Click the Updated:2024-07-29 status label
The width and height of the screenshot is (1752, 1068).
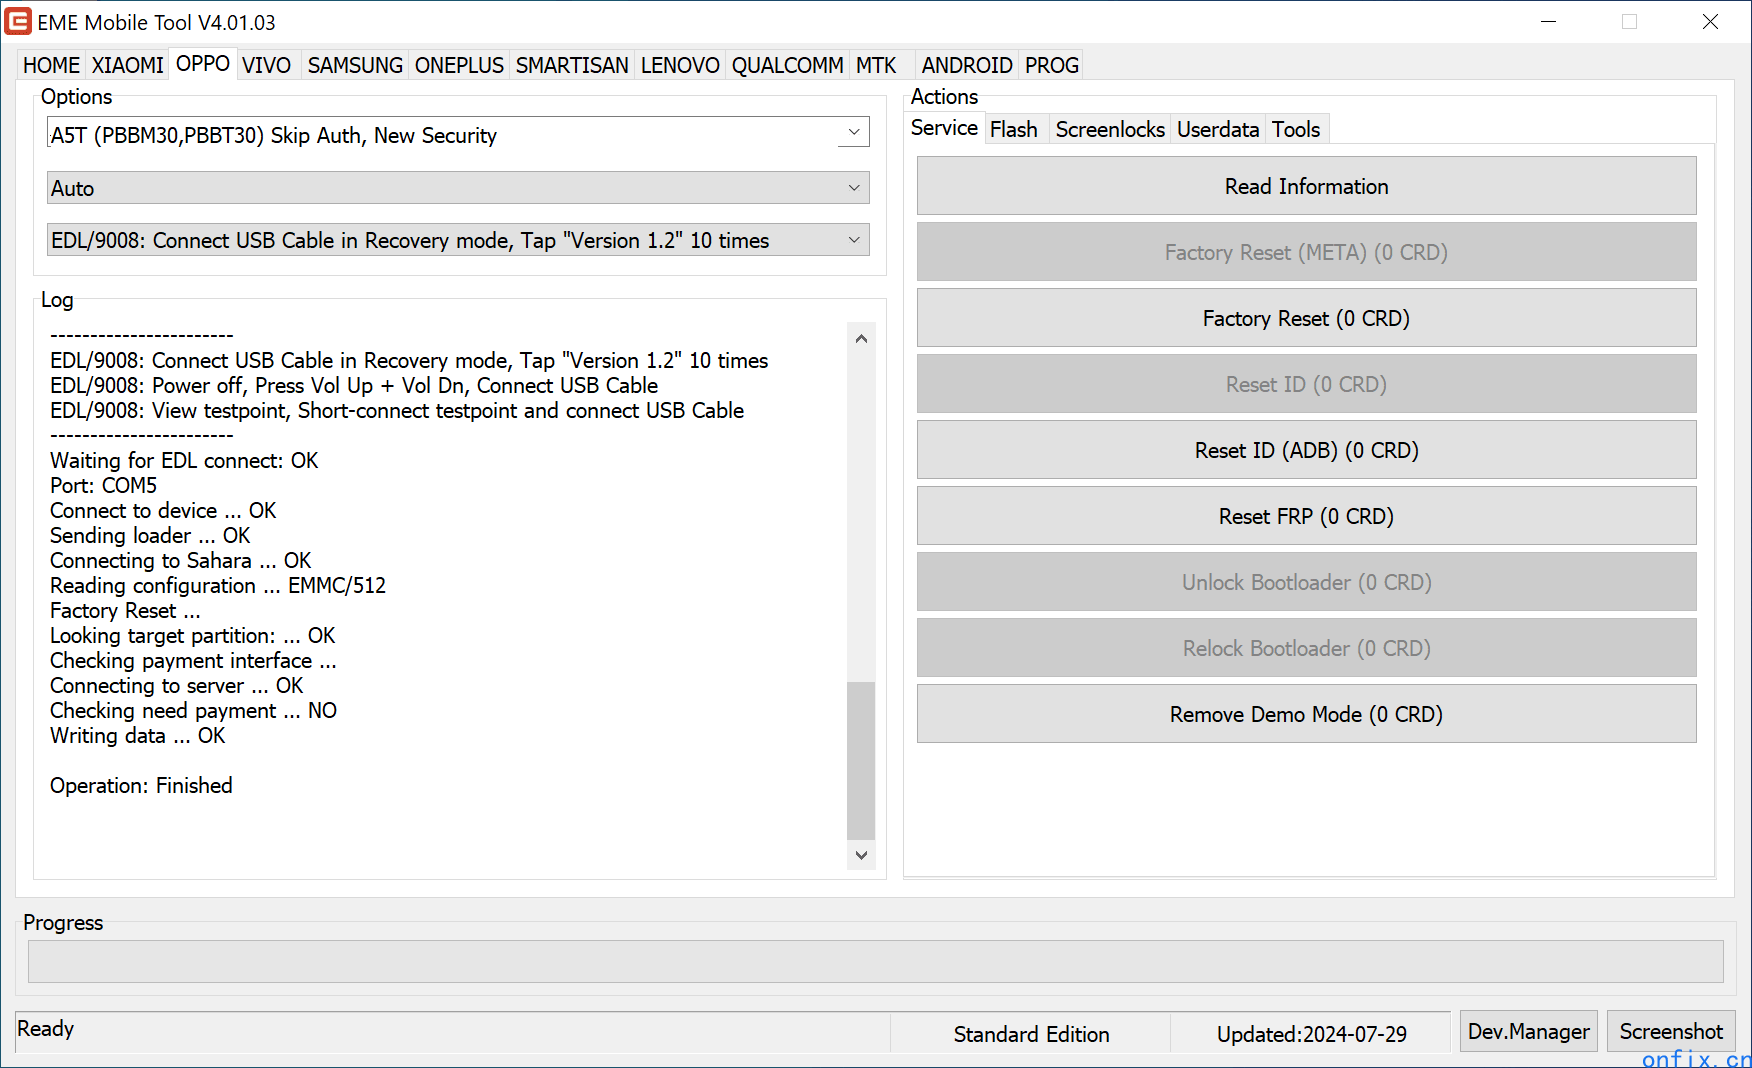pos(1311,1034)
